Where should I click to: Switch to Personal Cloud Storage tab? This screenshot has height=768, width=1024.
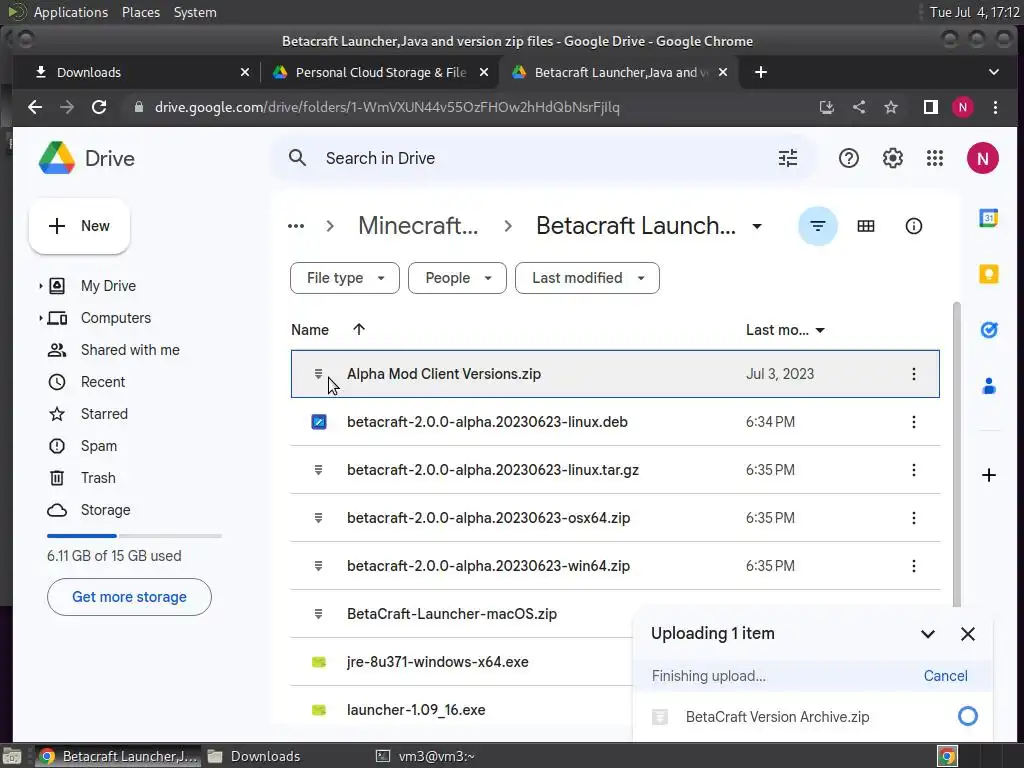click(380, 72)
